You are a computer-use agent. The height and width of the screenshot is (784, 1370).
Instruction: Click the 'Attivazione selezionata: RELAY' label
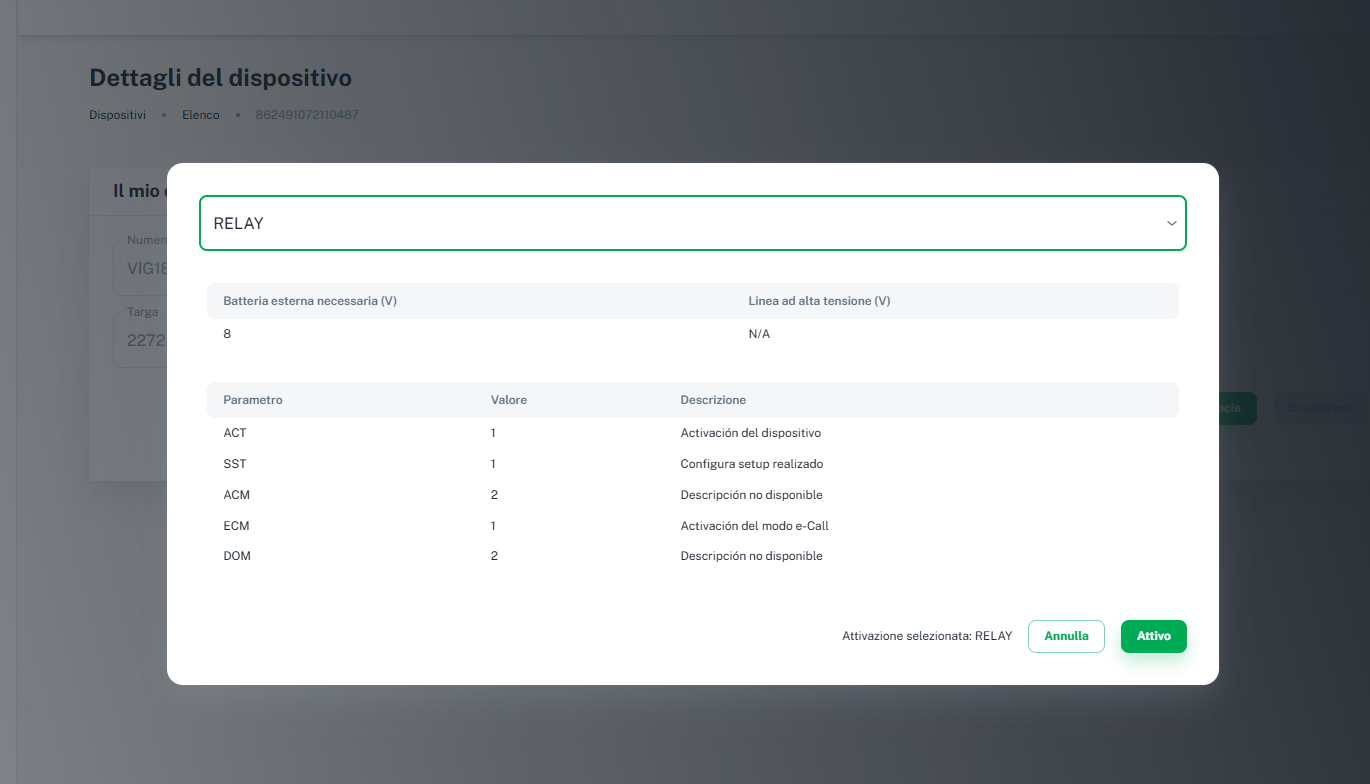[x=926, y=636]
